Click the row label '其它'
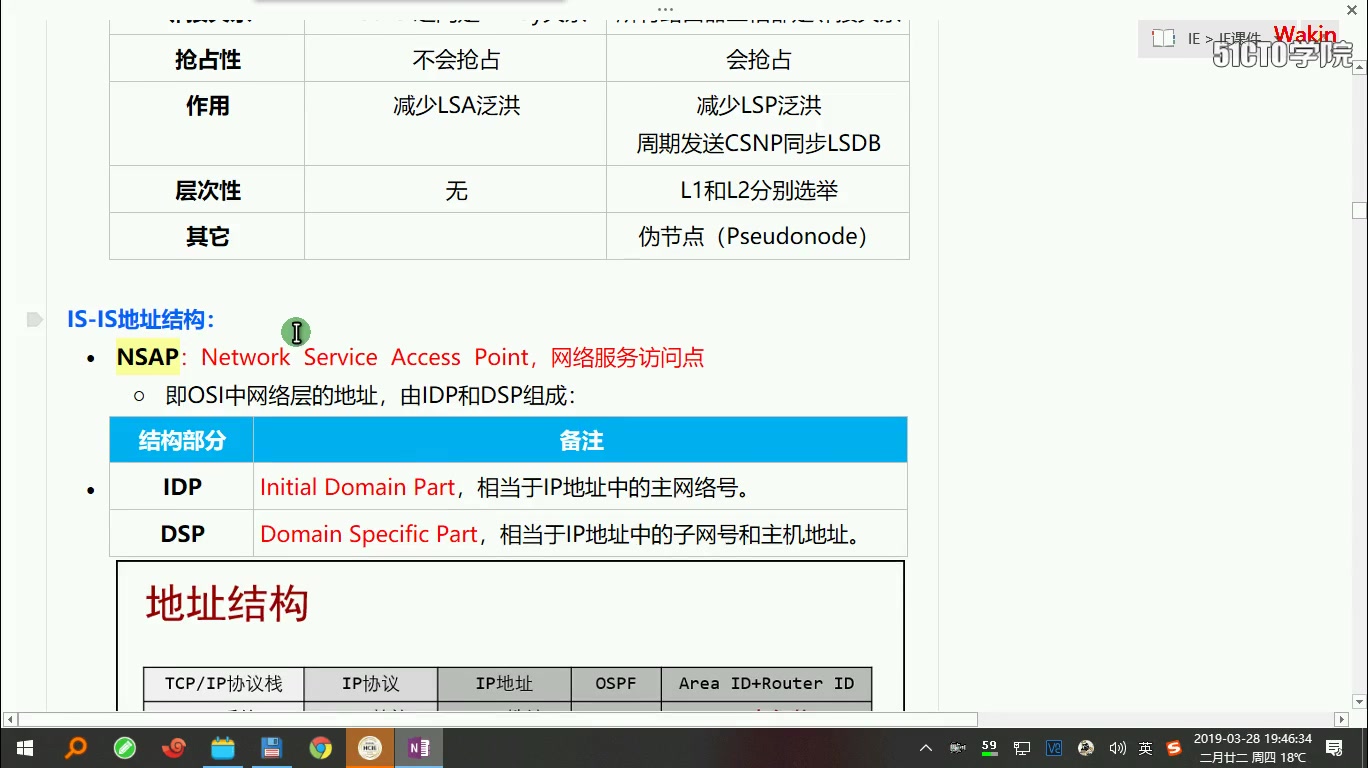 coord(207,236)
